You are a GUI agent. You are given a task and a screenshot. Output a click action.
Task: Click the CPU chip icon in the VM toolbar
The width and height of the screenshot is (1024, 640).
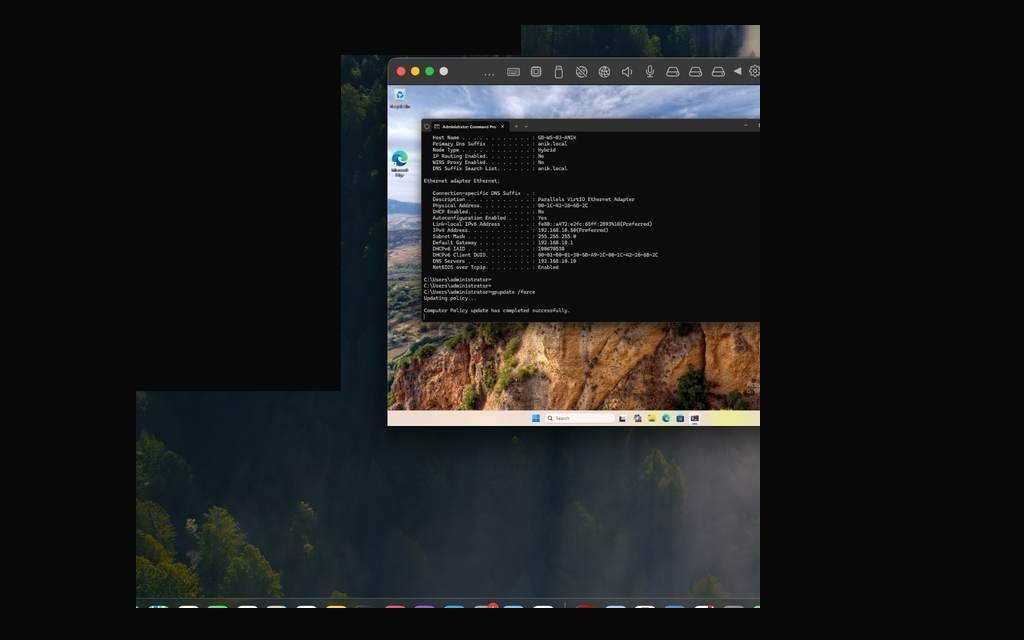click(536, 72)
